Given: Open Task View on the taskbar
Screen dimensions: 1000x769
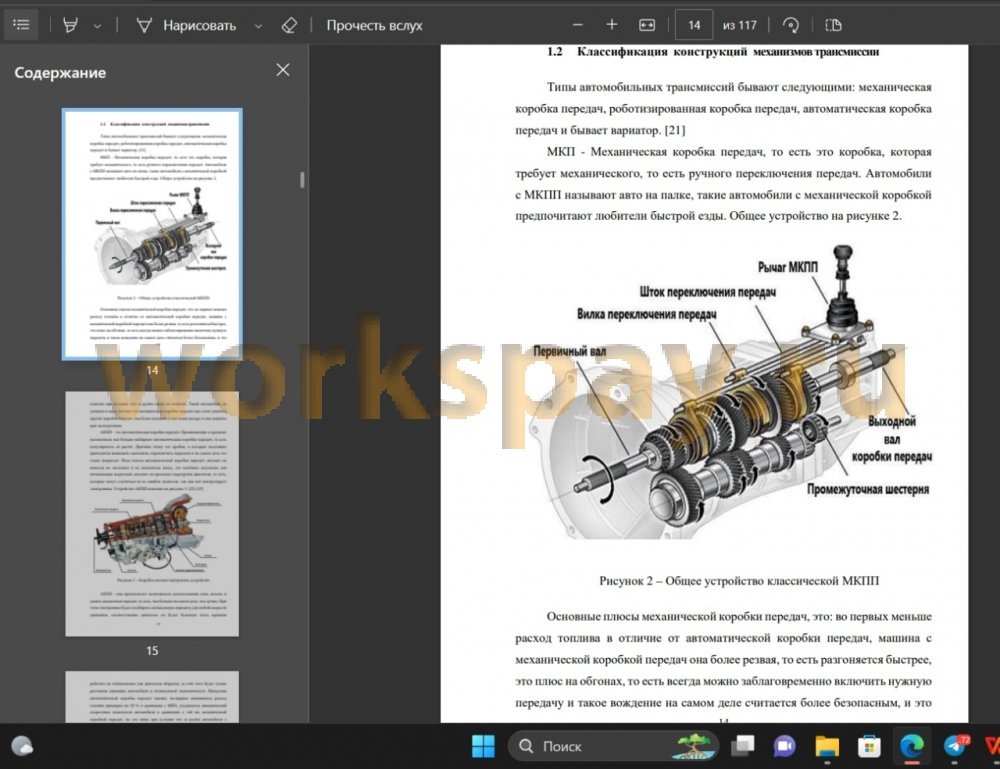Looking at the screenshot, I should 742,745.
